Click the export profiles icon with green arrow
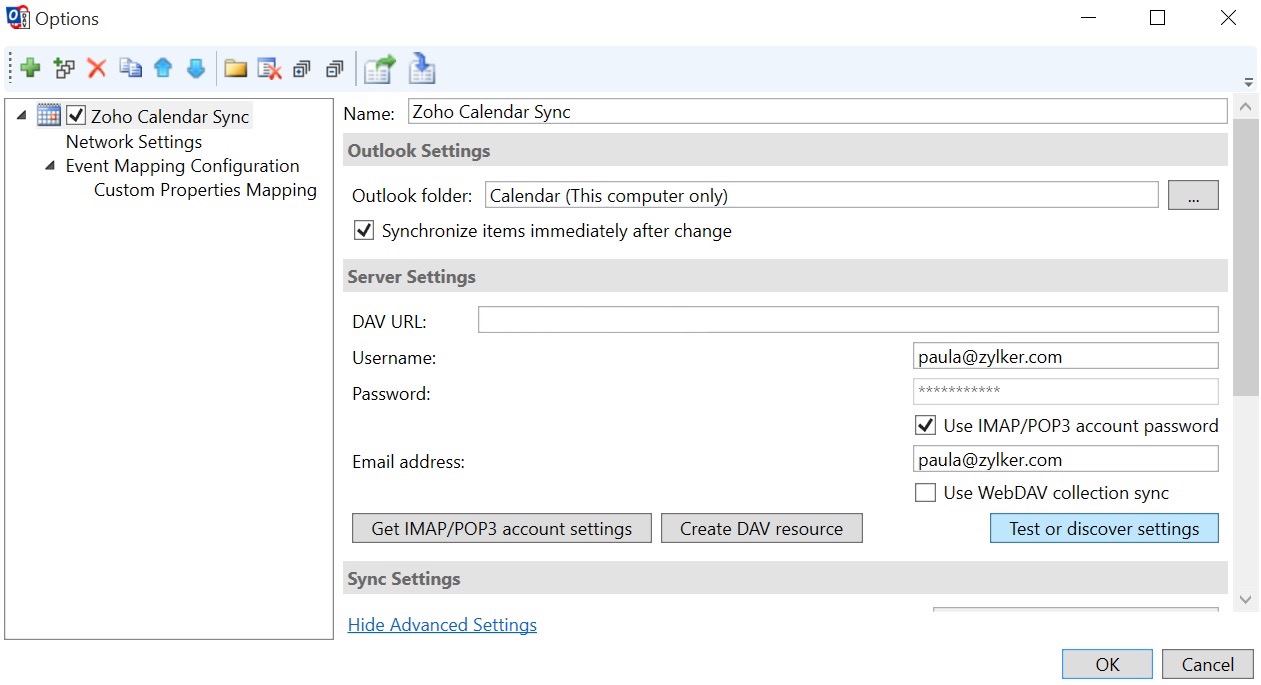Image resolution: width=1261 pixels, height=685 pixels. coord(379,69)
